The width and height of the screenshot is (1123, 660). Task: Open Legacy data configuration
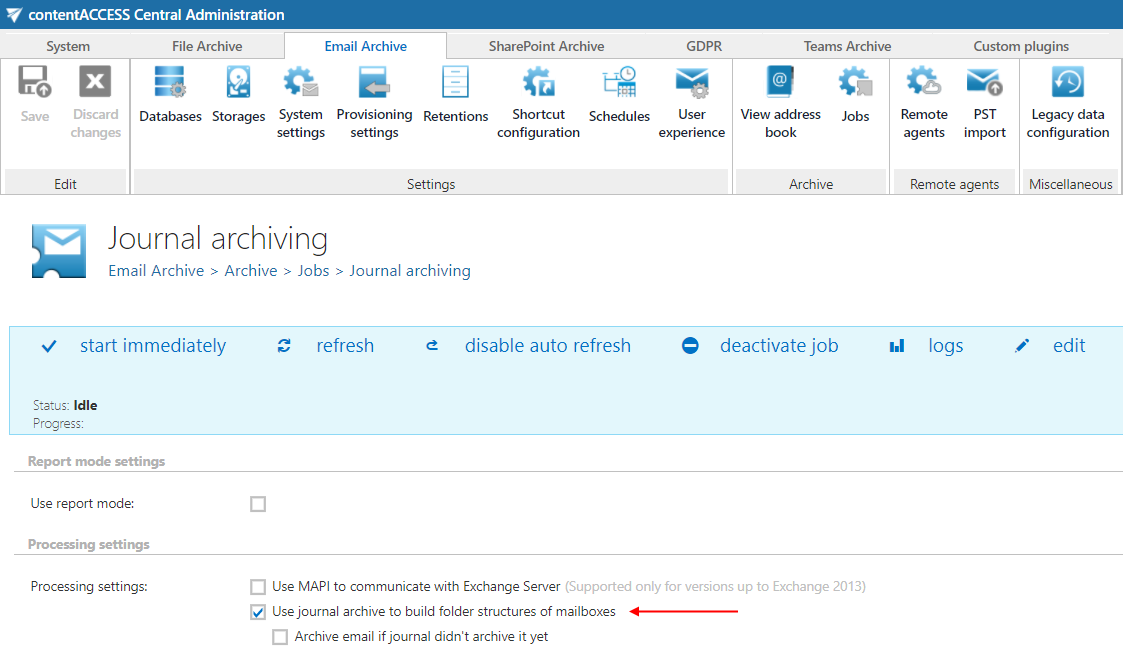point(1068,84)
